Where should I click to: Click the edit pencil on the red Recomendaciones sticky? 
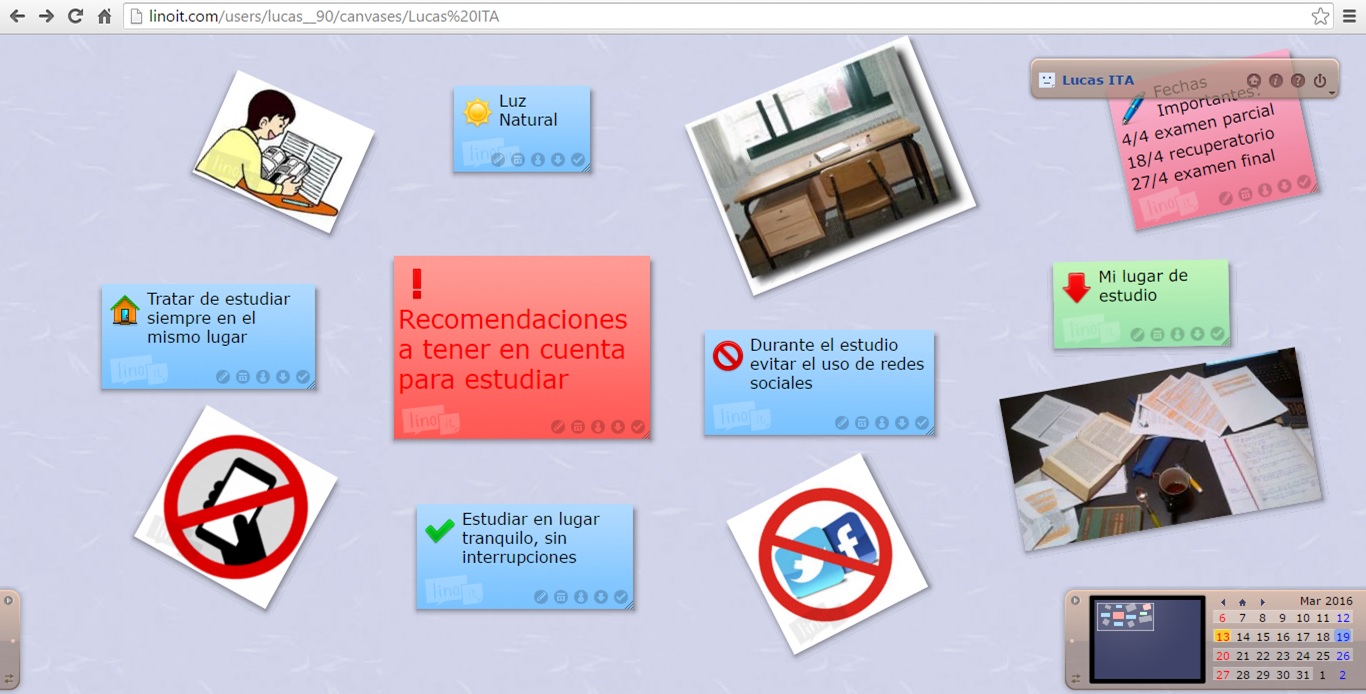(558, 427)
